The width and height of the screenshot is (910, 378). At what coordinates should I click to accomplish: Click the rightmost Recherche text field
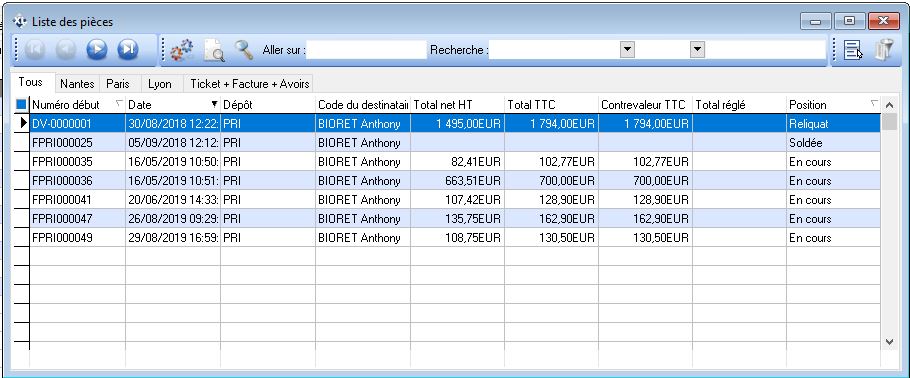pyautogui.click(x=765, y=50)
